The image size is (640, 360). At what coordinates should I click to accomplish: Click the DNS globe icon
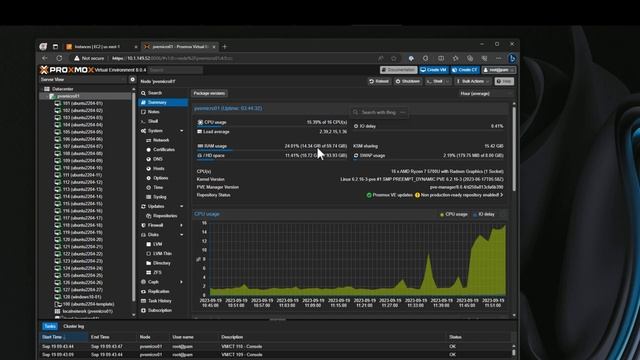coord(149,159)
